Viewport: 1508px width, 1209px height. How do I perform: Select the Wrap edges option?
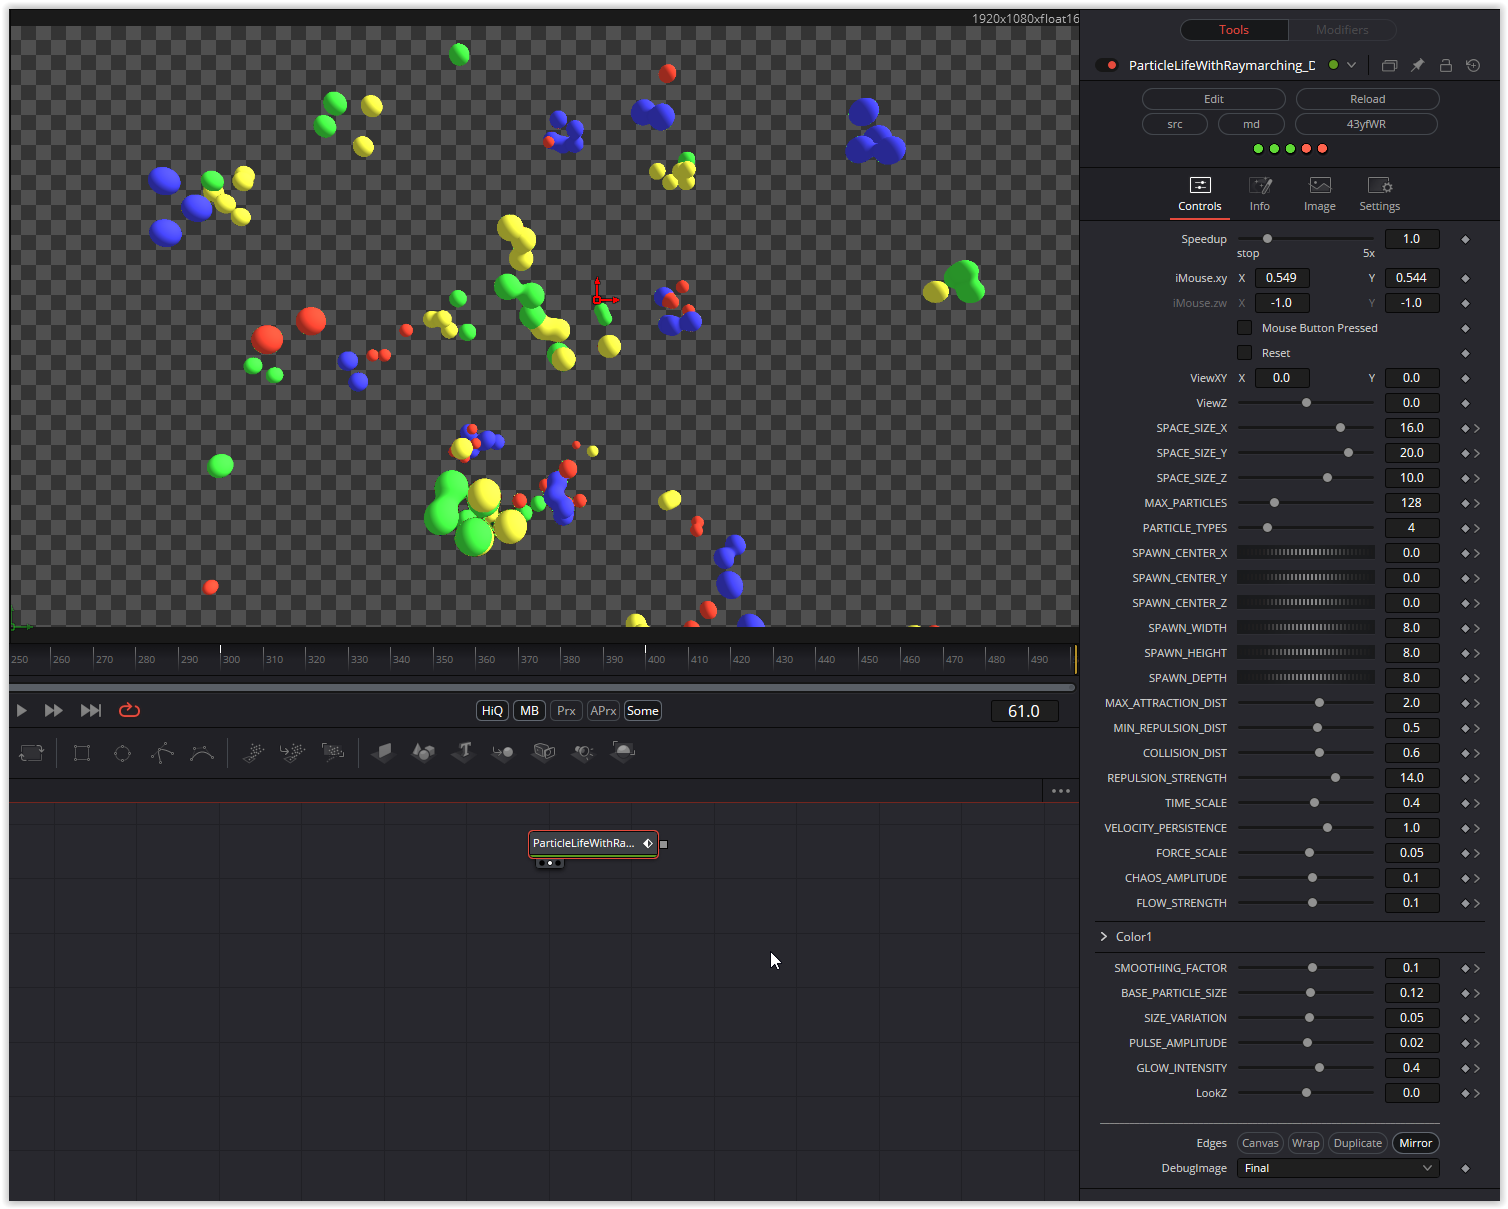coord(1305,1143)
